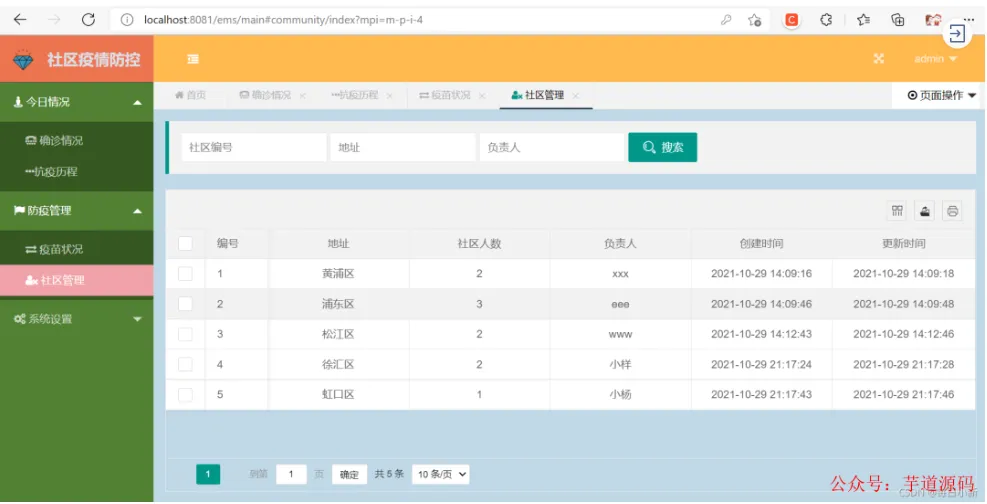Check the row for 虹口区
987x504 pixels.
[x=185, y=395]
